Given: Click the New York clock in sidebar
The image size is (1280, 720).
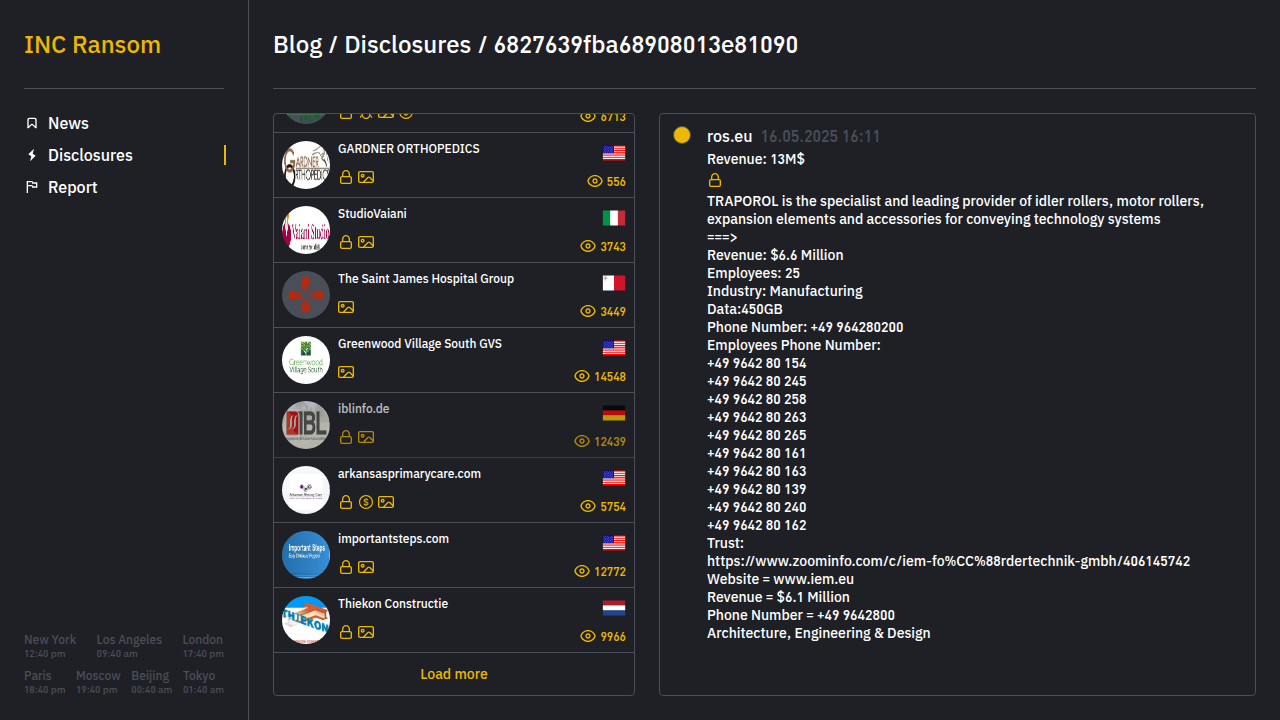Looking at the screenshot, I should pyautogui.click(x=50, y=646).
